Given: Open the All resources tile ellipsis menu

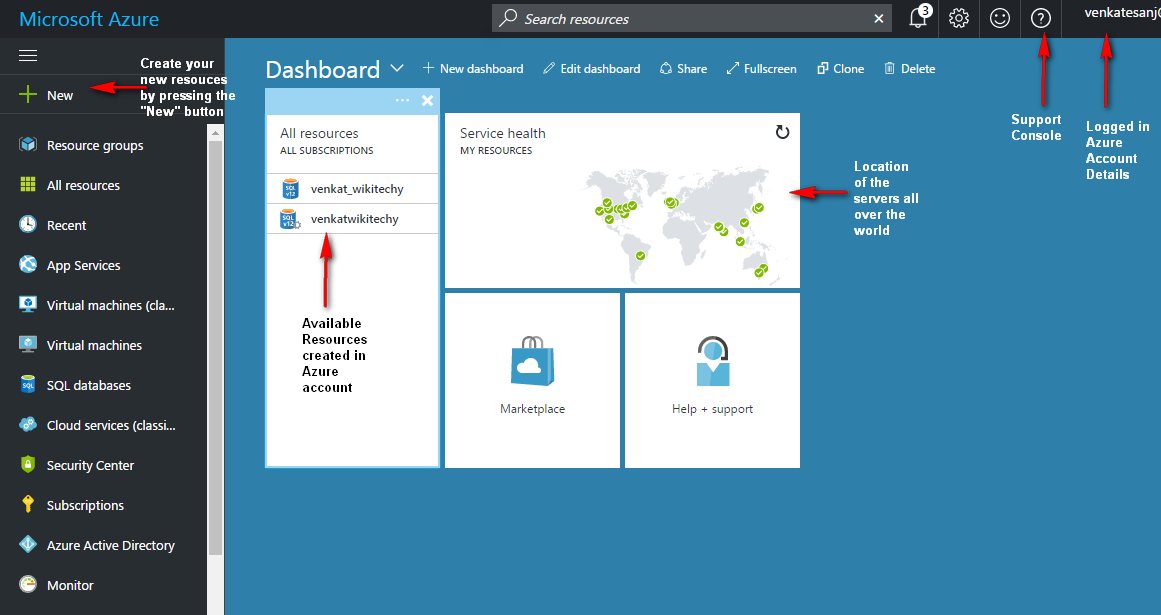Looking at the screenshot, I should click(402, 100).
